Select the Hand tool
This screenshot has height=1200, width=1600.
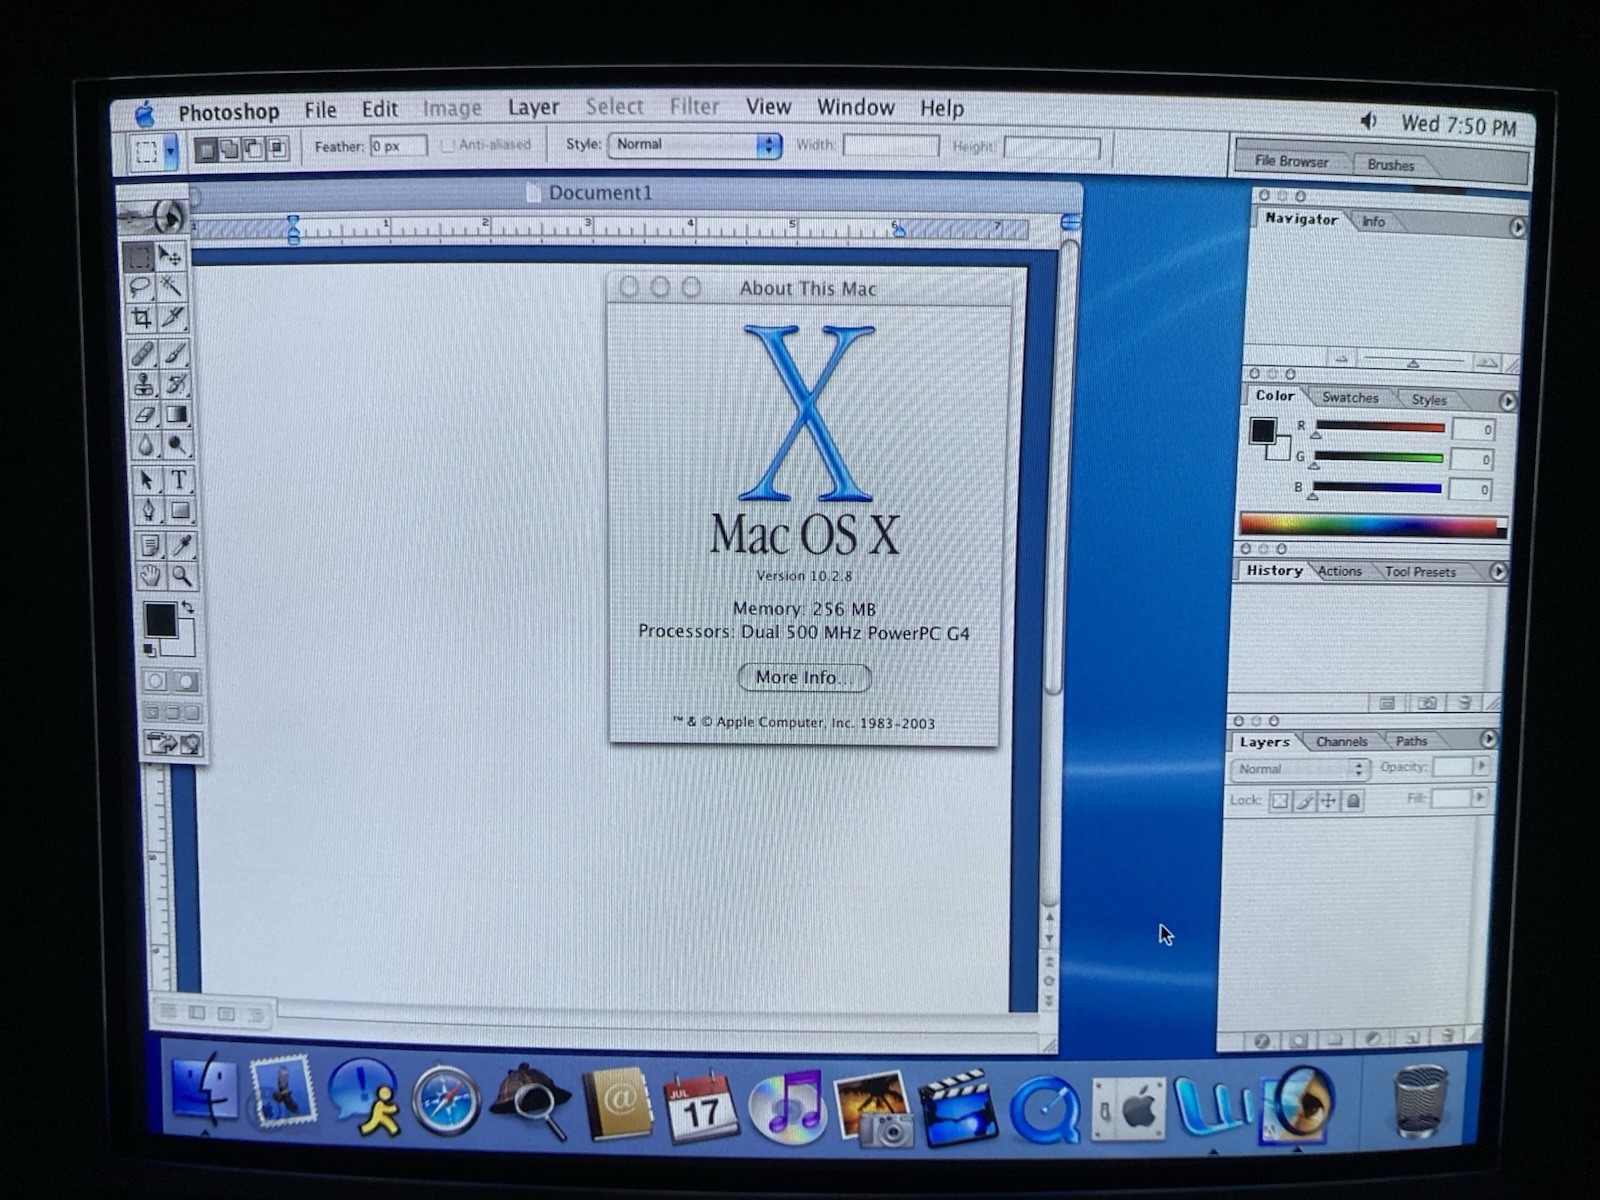[150, 576]
